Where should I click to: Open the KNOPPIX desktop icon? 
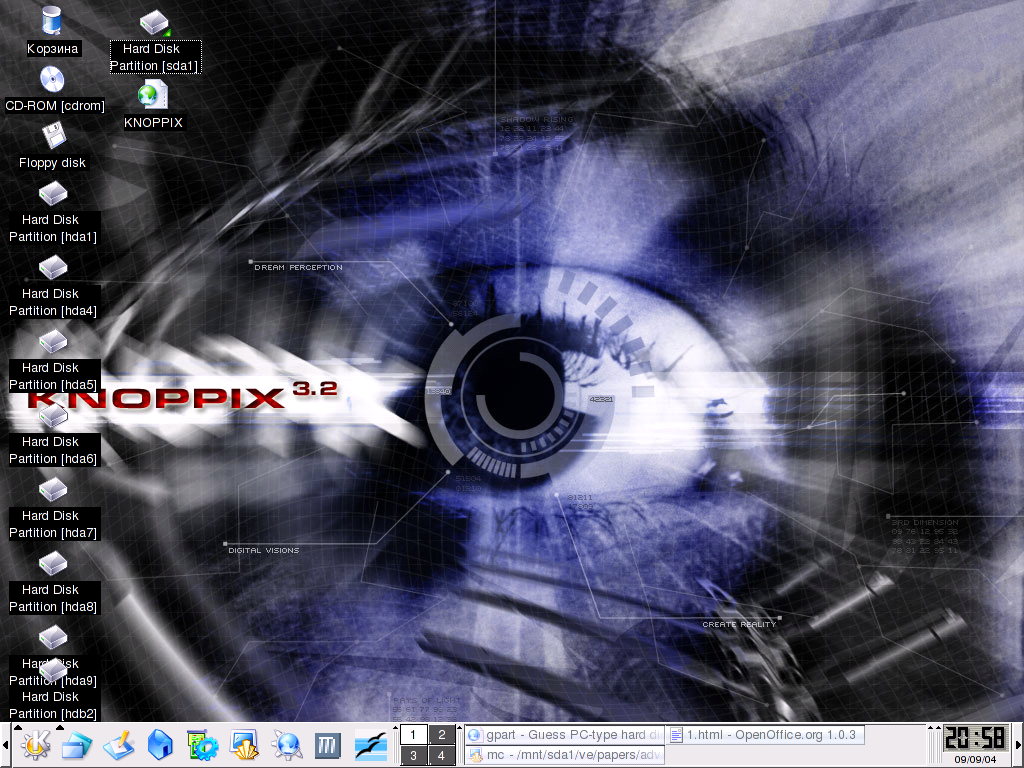(x=153, y=95)
